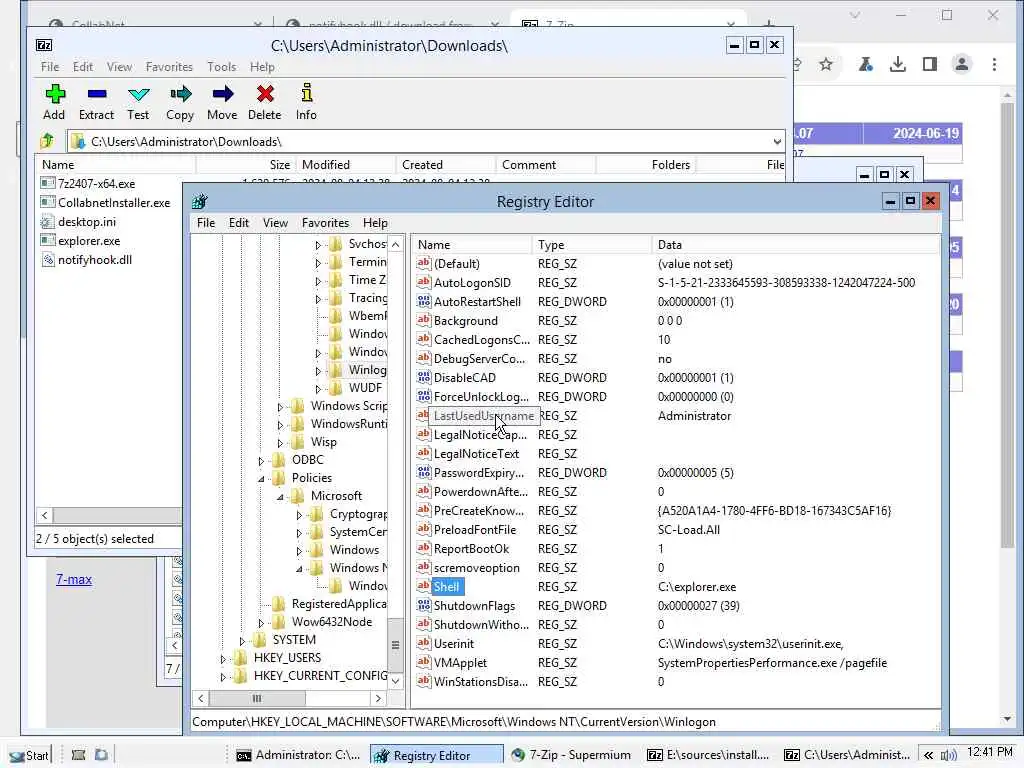Expand the HKEY_USERS hive
This screenshot has width=1024, height=768.
223,658
